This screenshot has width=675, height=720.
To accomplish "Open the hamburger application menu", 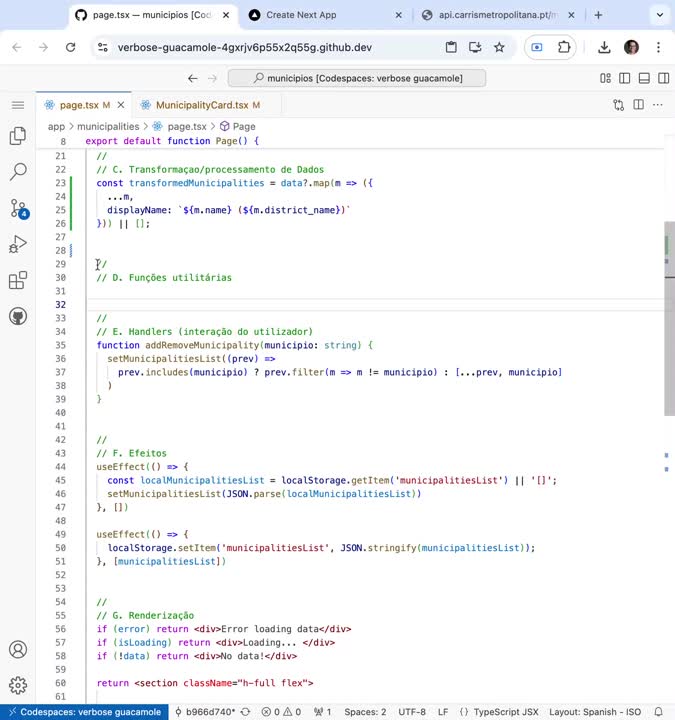I will [18, 105].
